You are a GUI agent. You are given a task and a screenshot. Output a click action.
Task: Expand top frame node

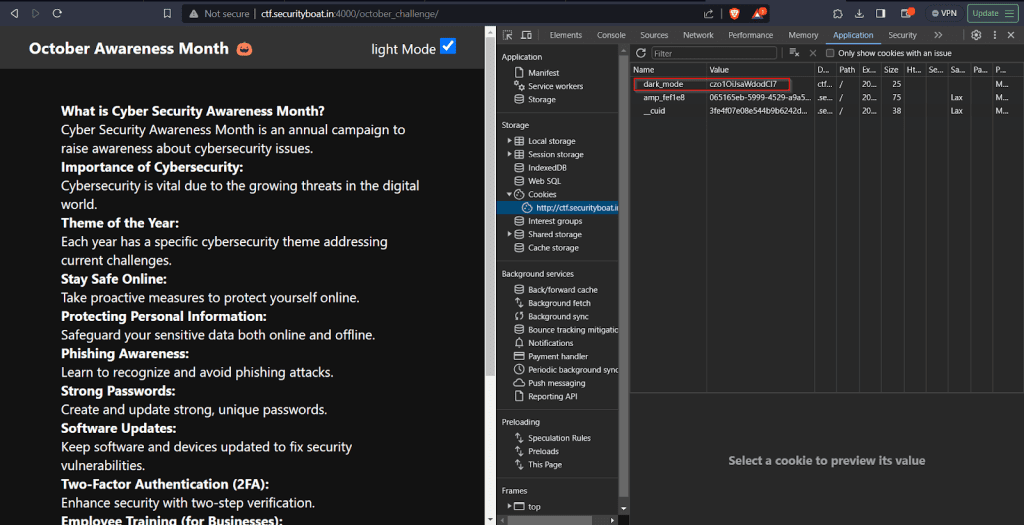(x=509, y=507)
